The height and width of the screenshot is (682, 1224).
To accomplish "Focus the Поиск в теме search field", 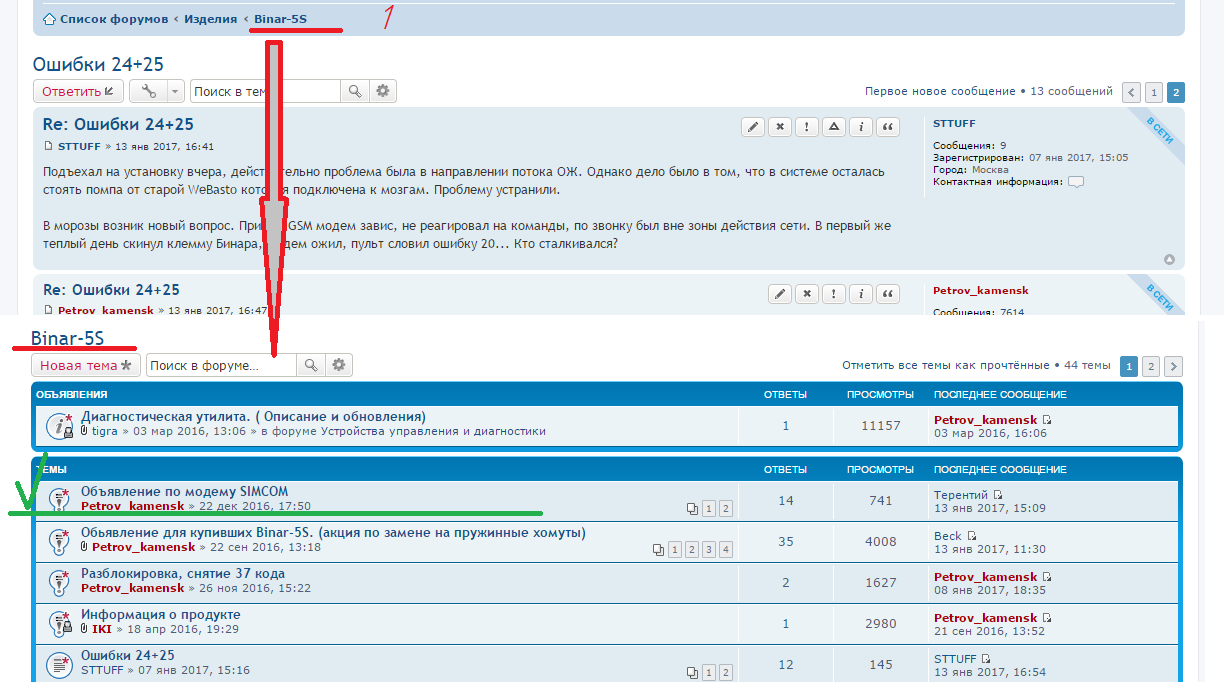I will click(x=266, y=91).
